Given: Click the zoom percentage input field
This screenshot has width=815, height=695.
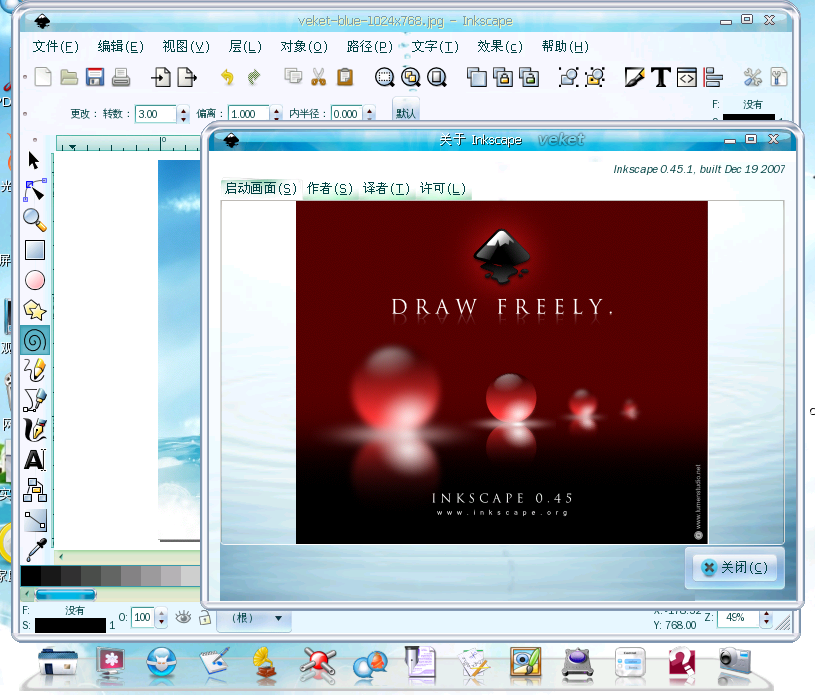Looking at the screenshot, I should [x=738, y=618].
